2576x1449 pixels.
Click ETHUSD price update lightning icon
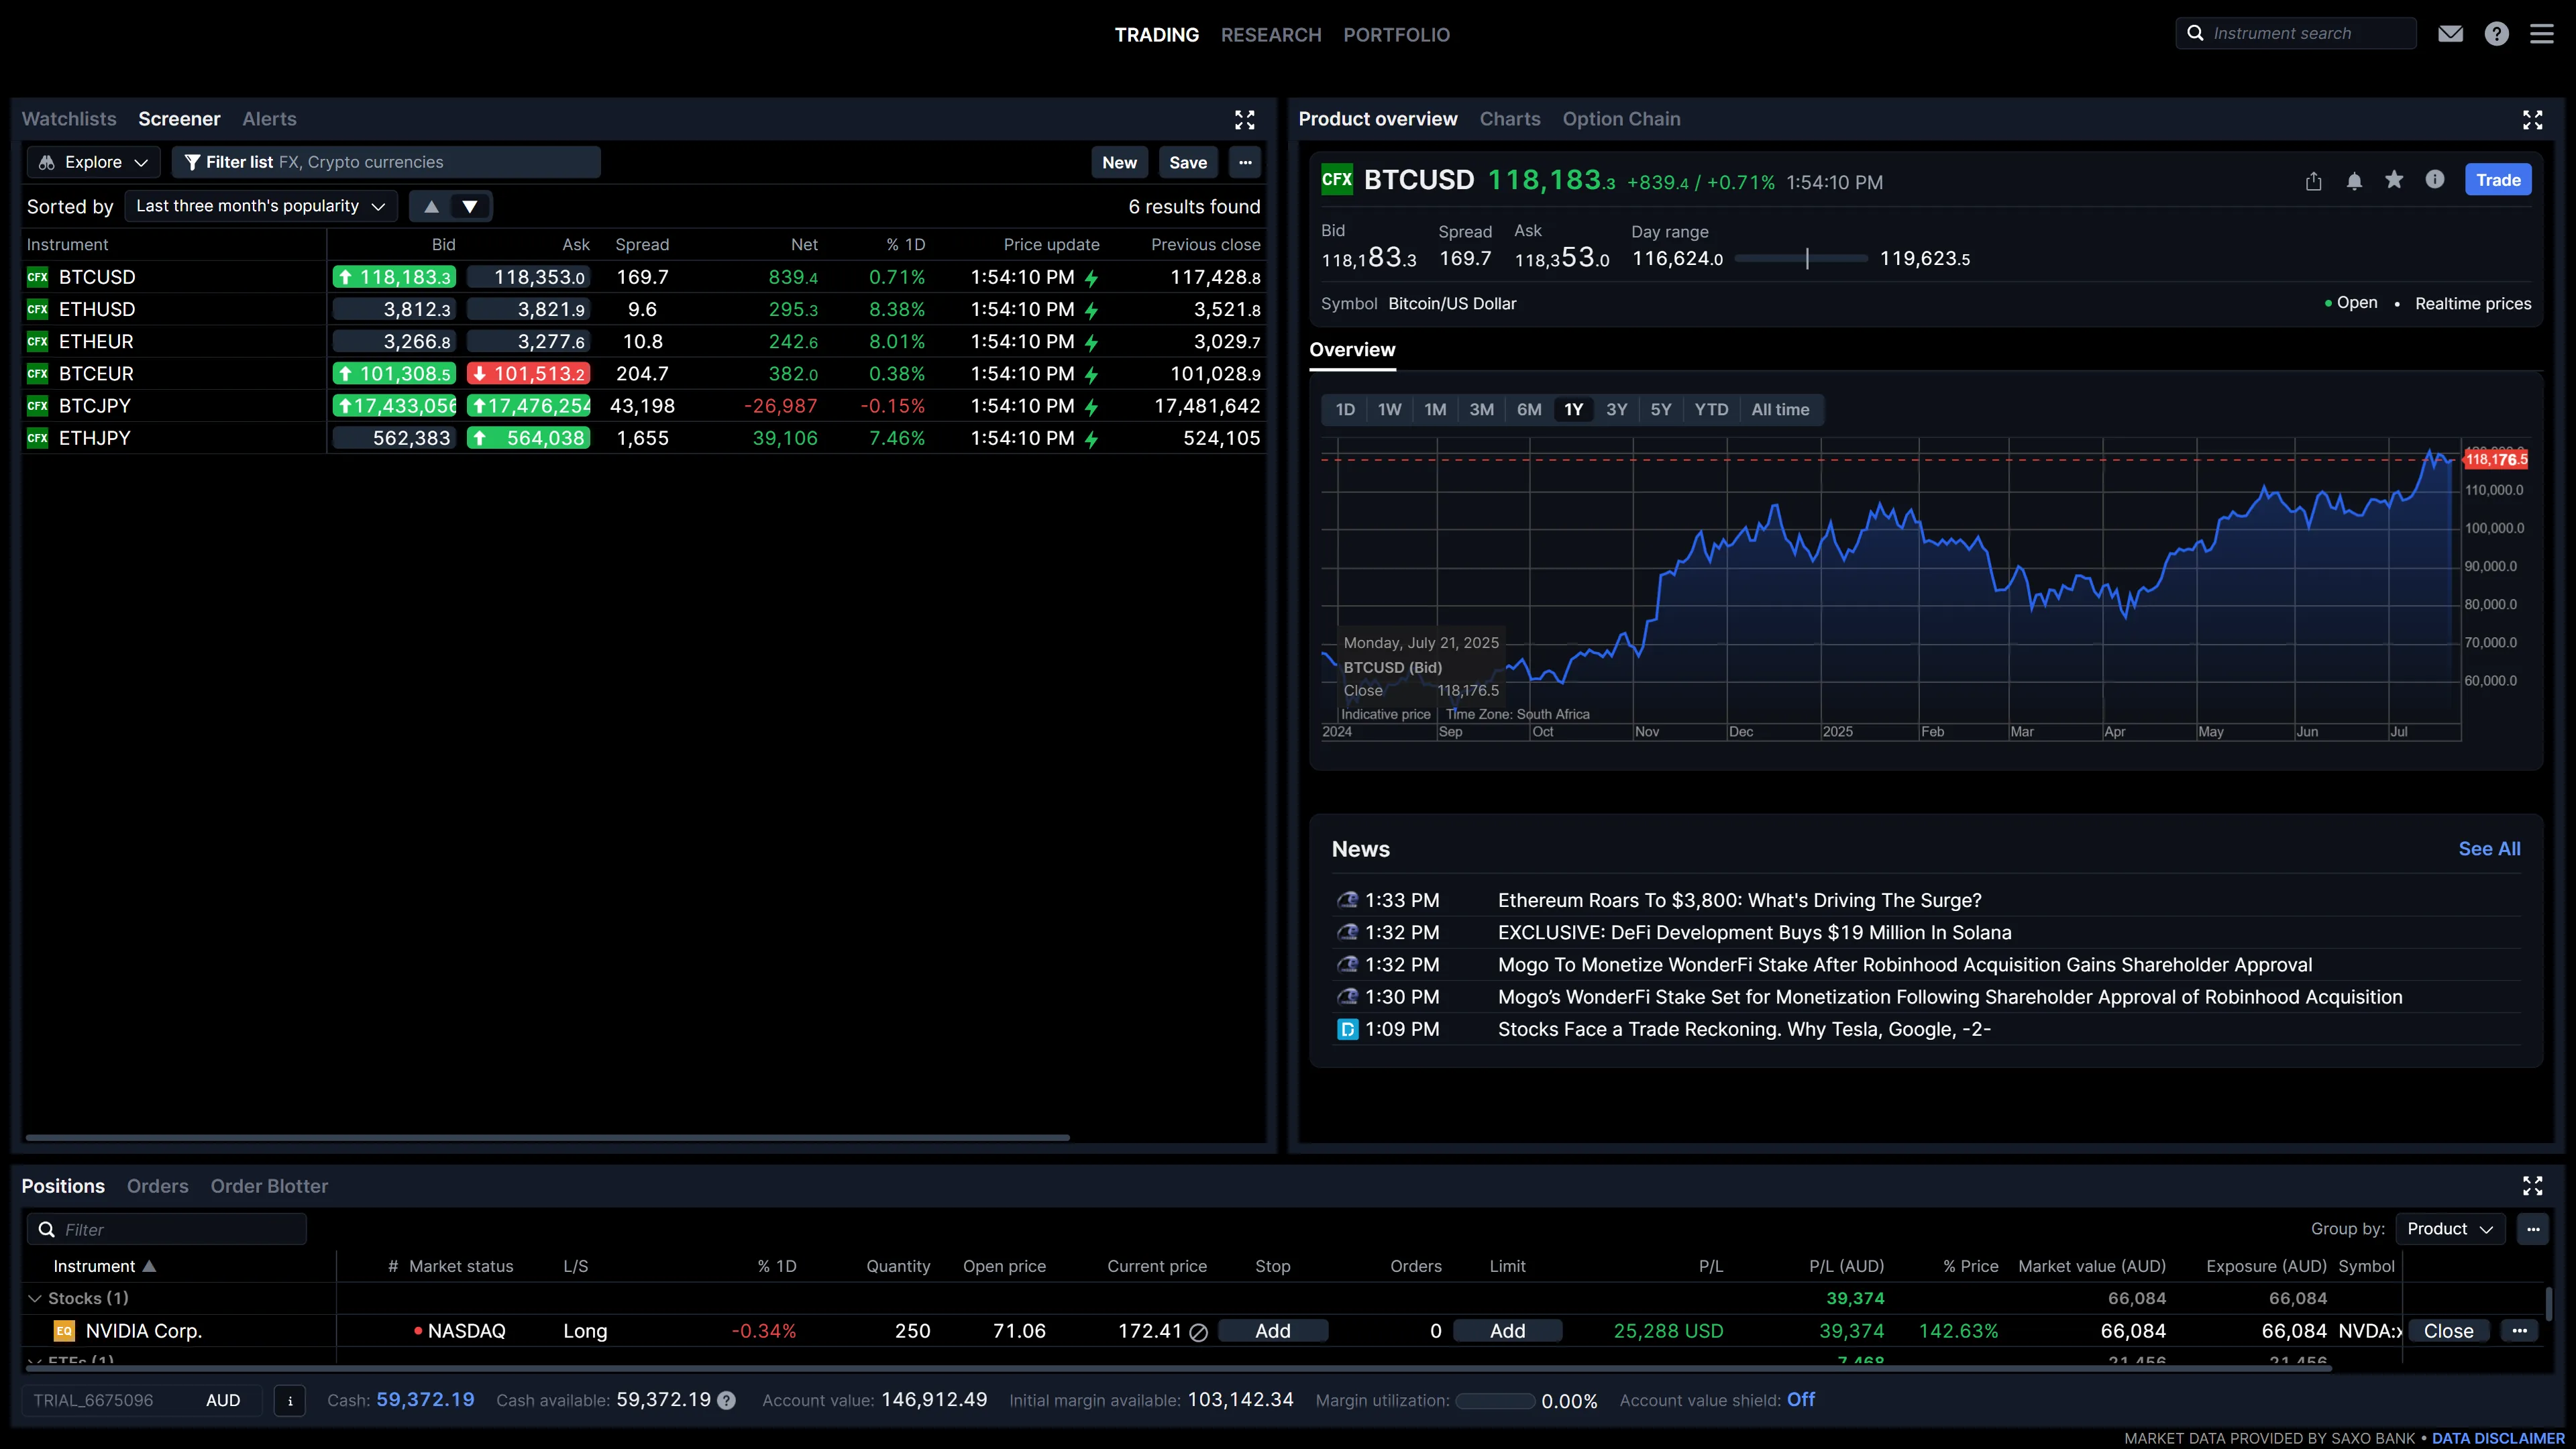click(1091, 310)
